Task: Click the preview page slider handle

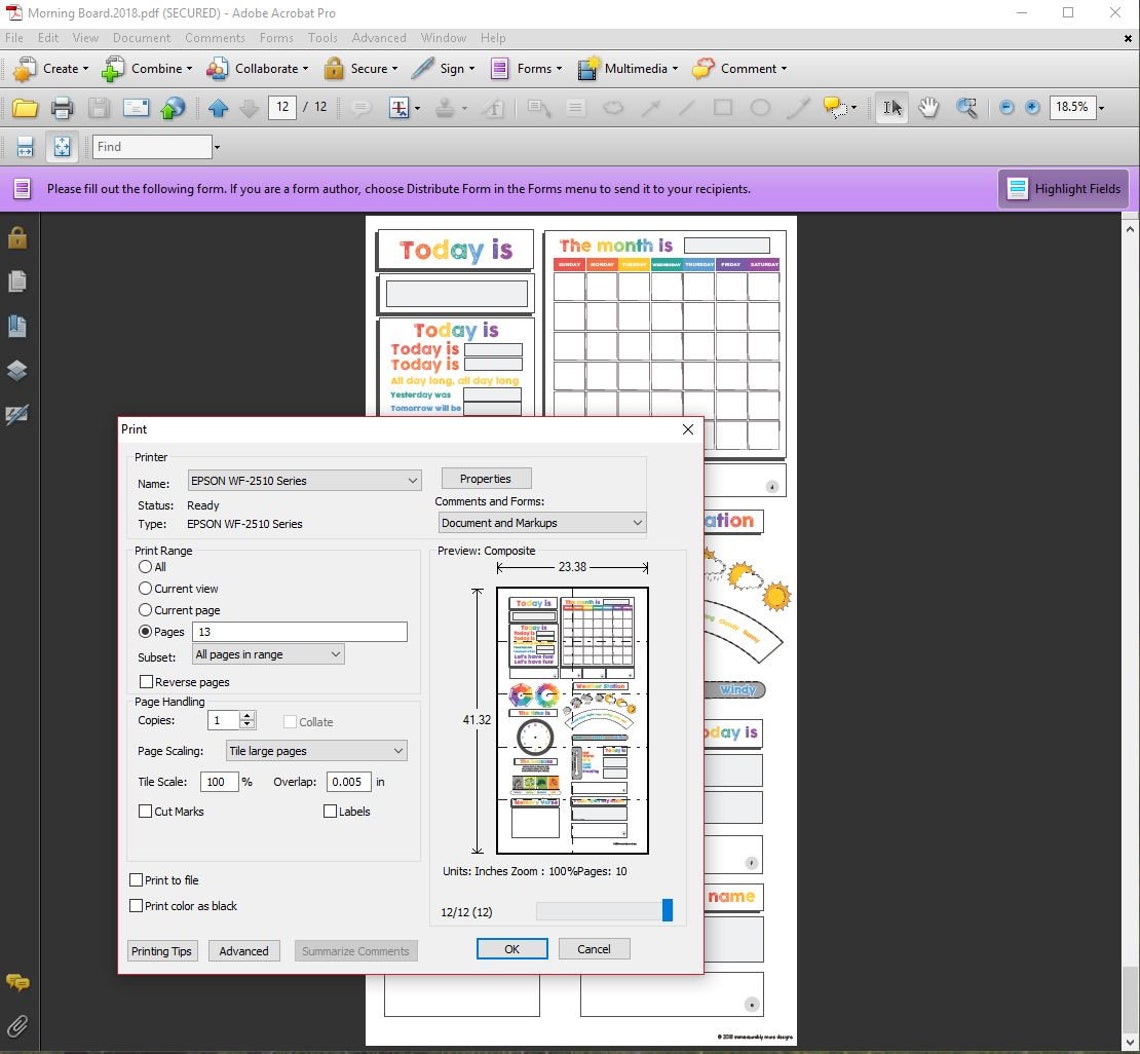Action: [667, 910]
